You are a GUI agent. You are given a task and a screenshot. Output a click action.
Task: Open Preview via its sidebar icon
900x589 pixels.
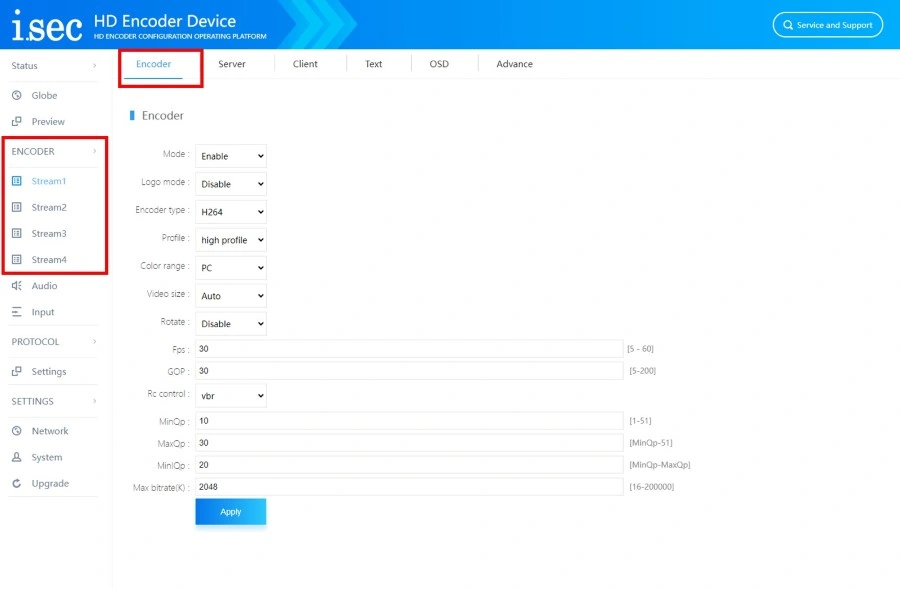coord(17,121)
